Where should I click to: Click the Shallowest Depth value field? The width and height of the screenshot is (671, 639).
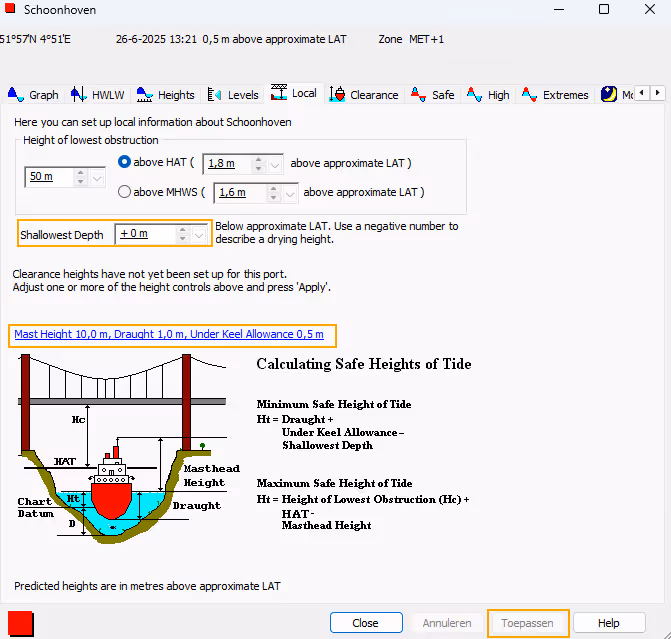pos(145,234)
